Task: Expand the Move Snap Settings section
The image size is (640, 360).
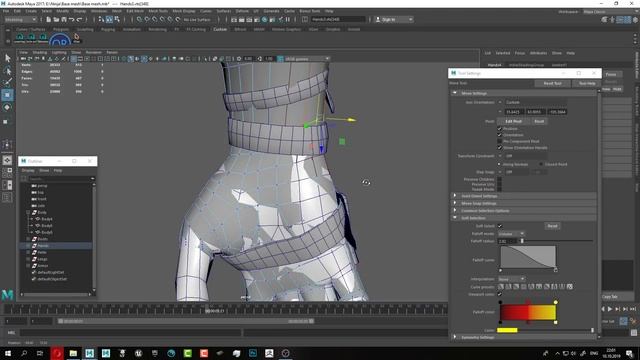Action: pos(455,203)
